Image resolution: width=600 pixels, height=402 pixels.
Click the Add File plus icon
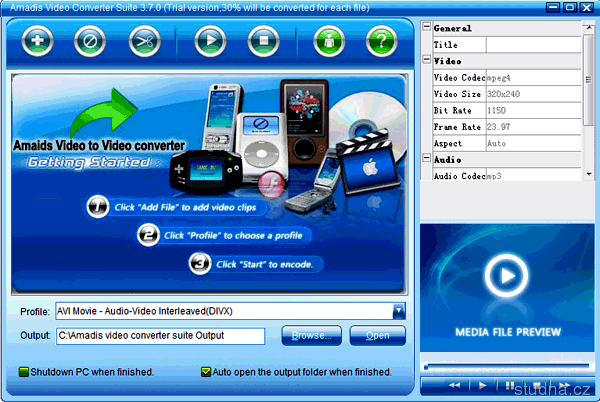pyautogui.click(x=37, y=41)
